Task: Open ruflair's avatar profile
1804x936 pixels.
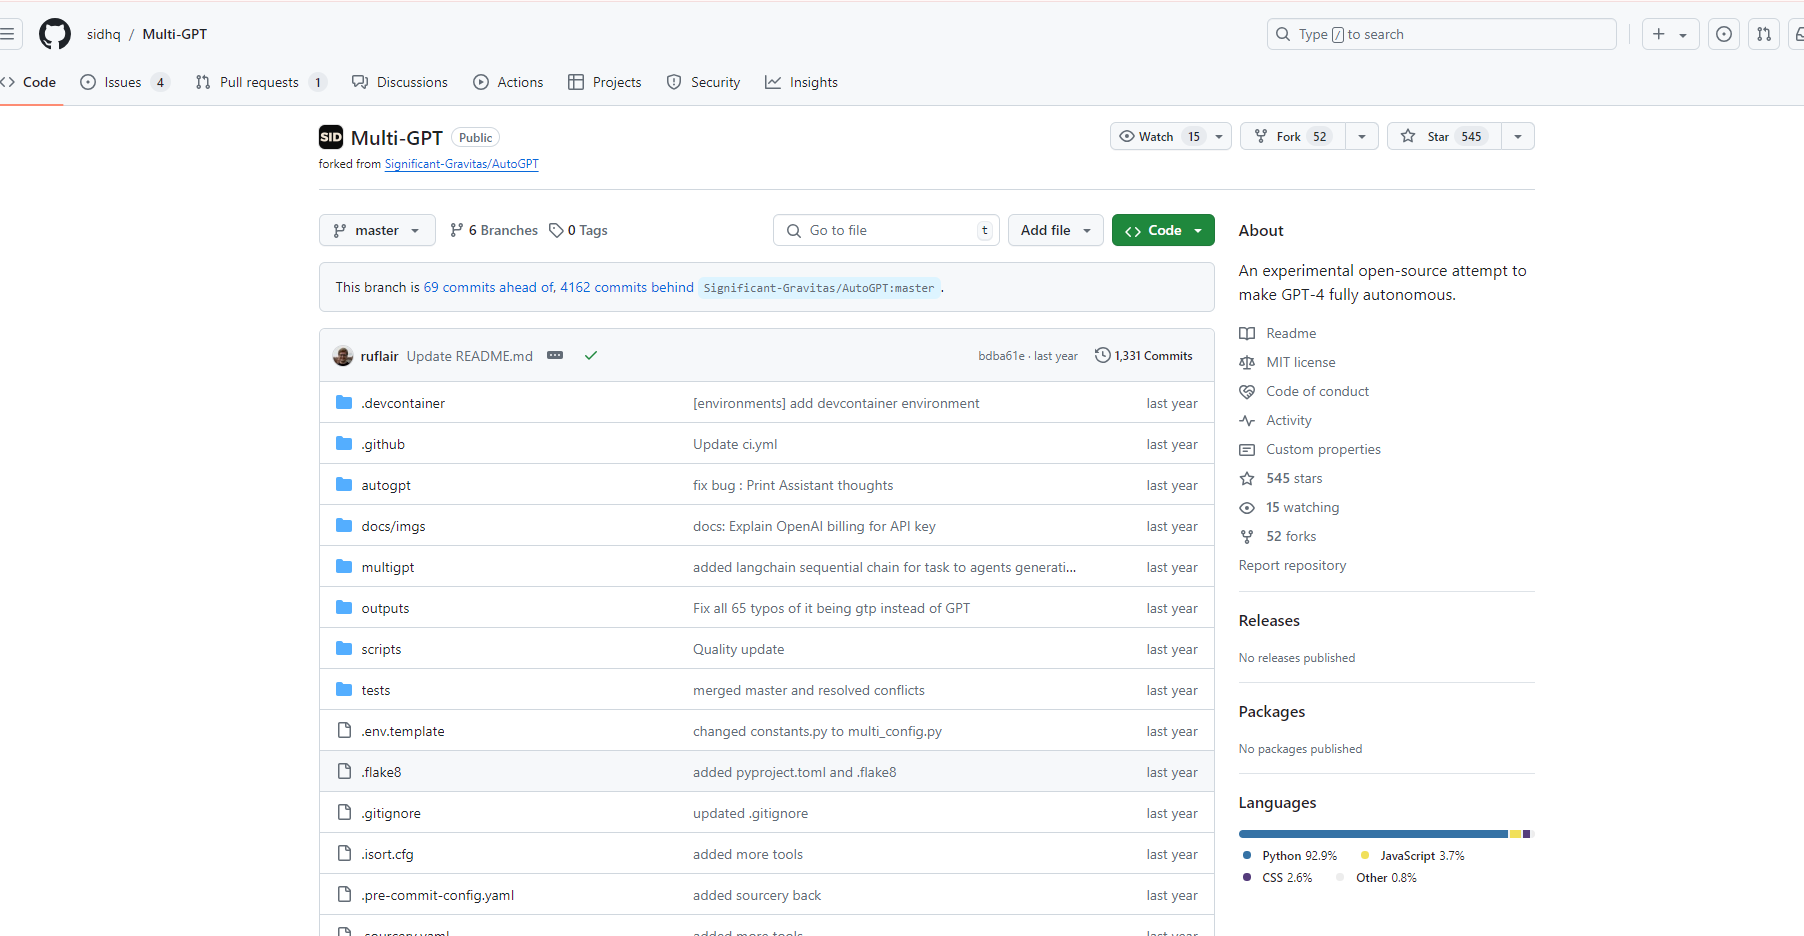Action: click(x=343, y=356)
